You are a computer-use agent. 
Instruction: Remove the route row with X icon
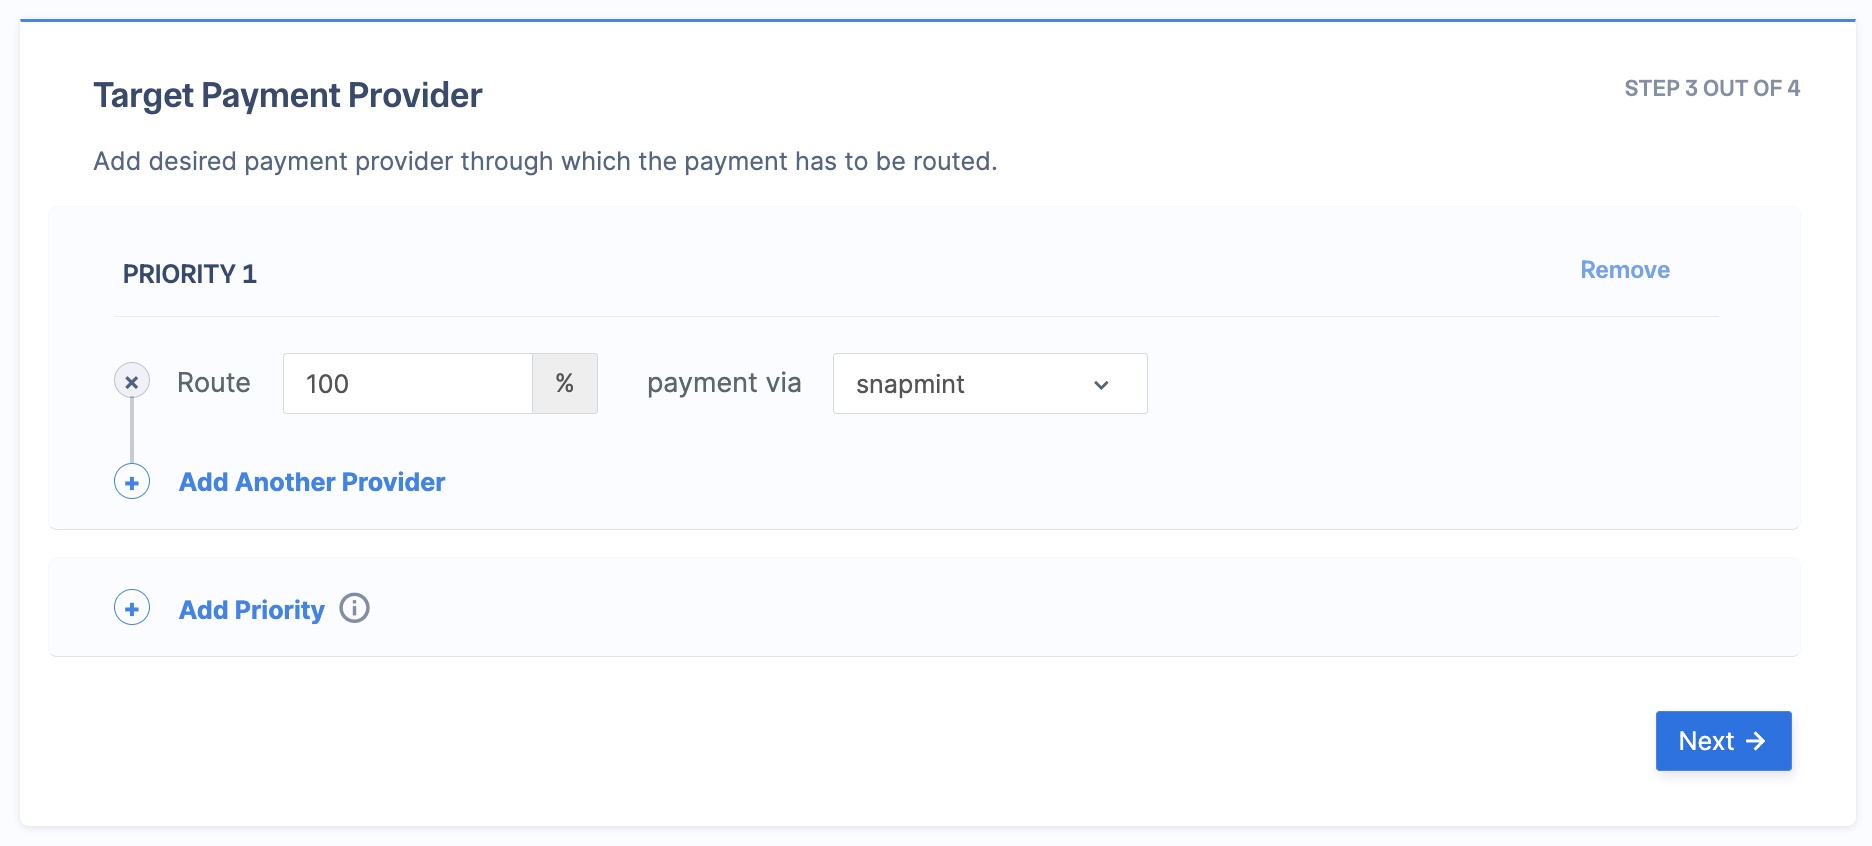click(x=132, y=381)
